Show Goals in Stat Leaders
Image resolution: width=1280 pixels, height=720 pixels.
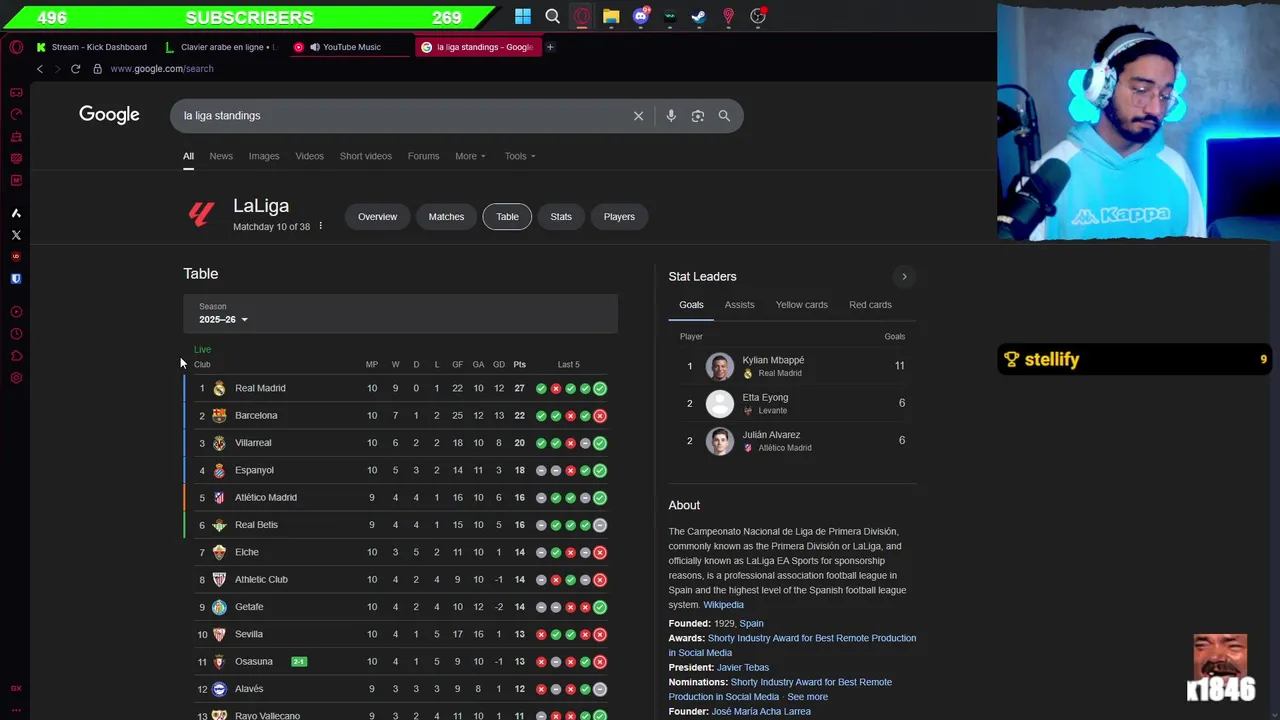click(x=691, y=305)
